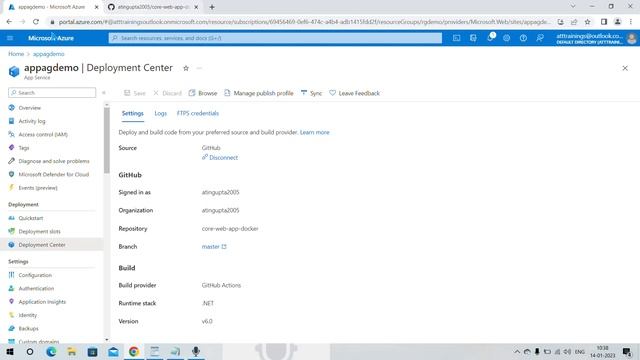Open Microsoft Edge from the taskbar

51,351
